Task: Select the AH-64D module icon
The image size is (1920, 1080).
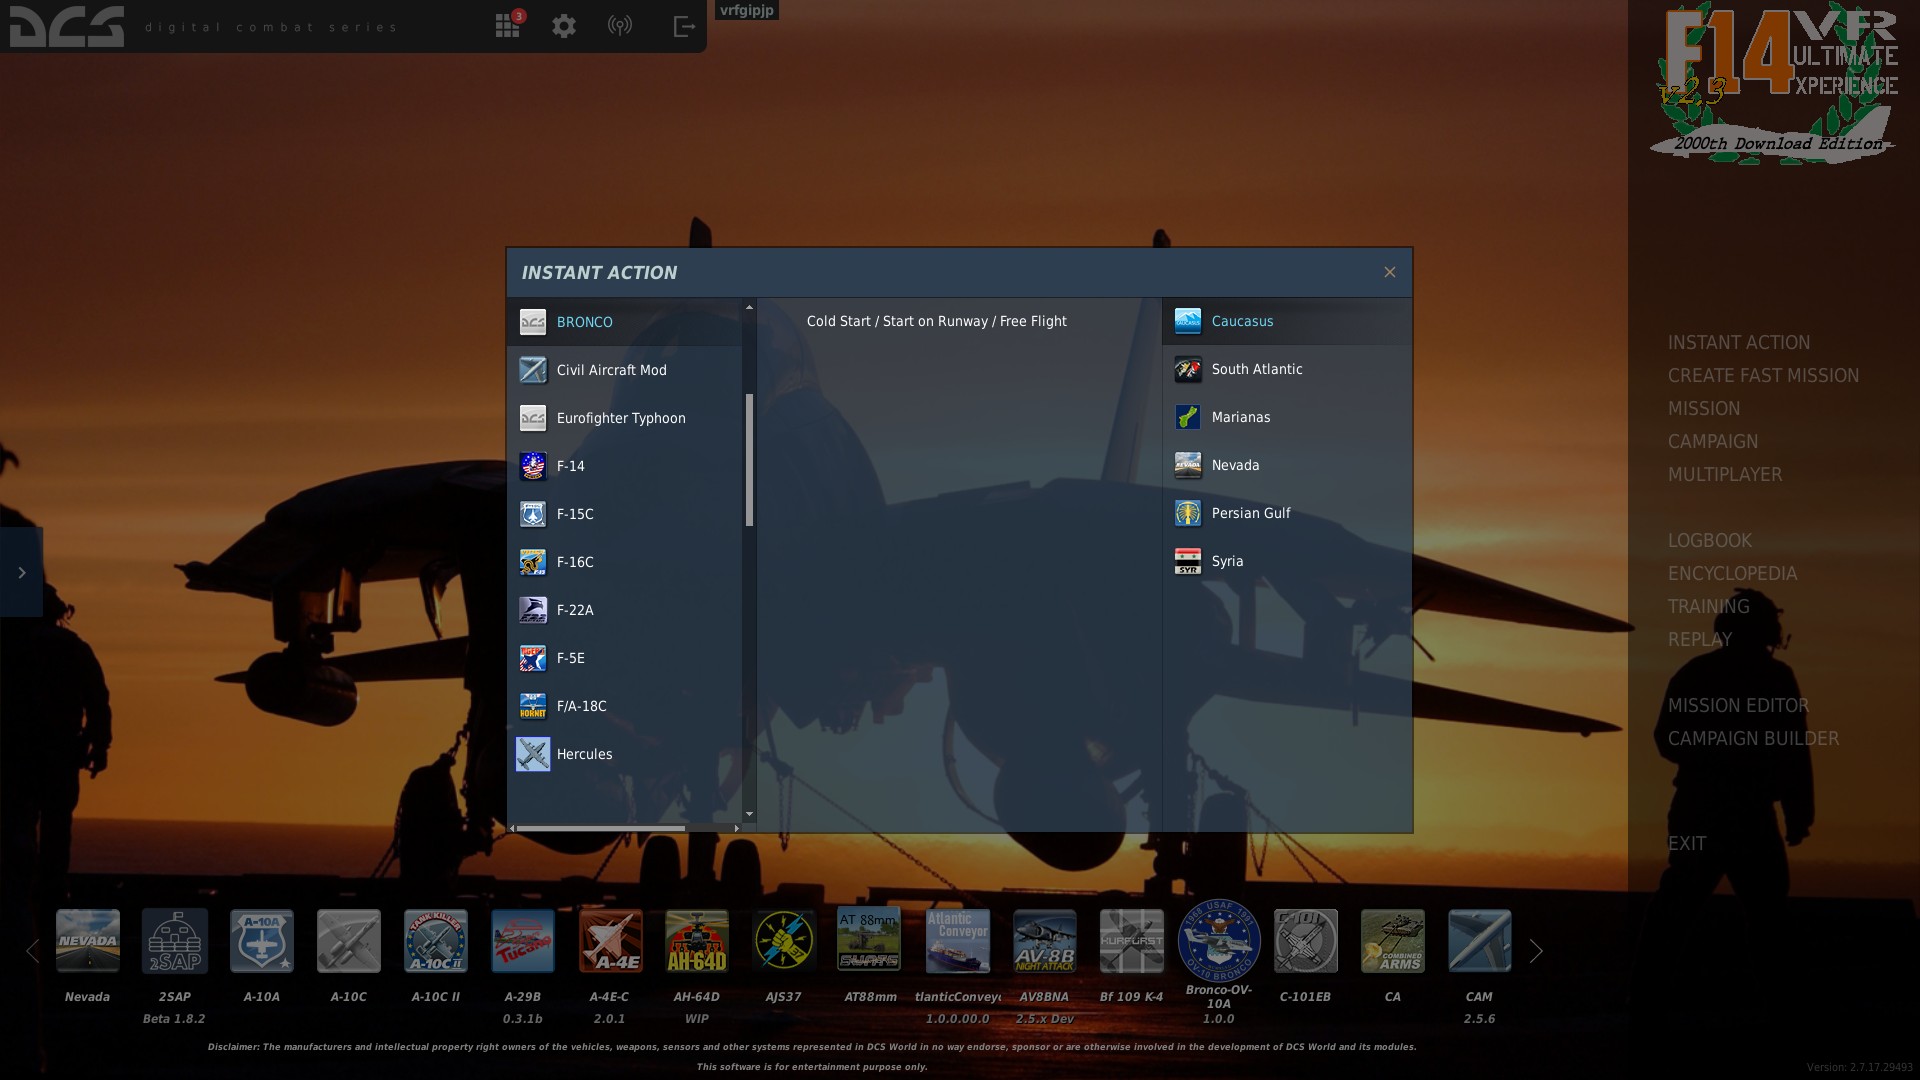Action: pos(697,941)
